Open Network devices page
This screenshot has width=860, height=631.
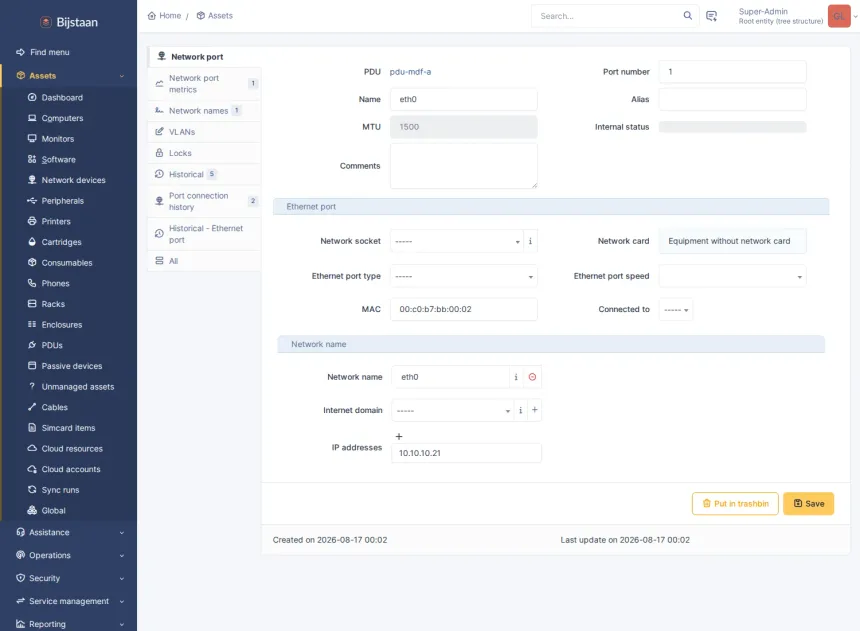click(73, 180)
